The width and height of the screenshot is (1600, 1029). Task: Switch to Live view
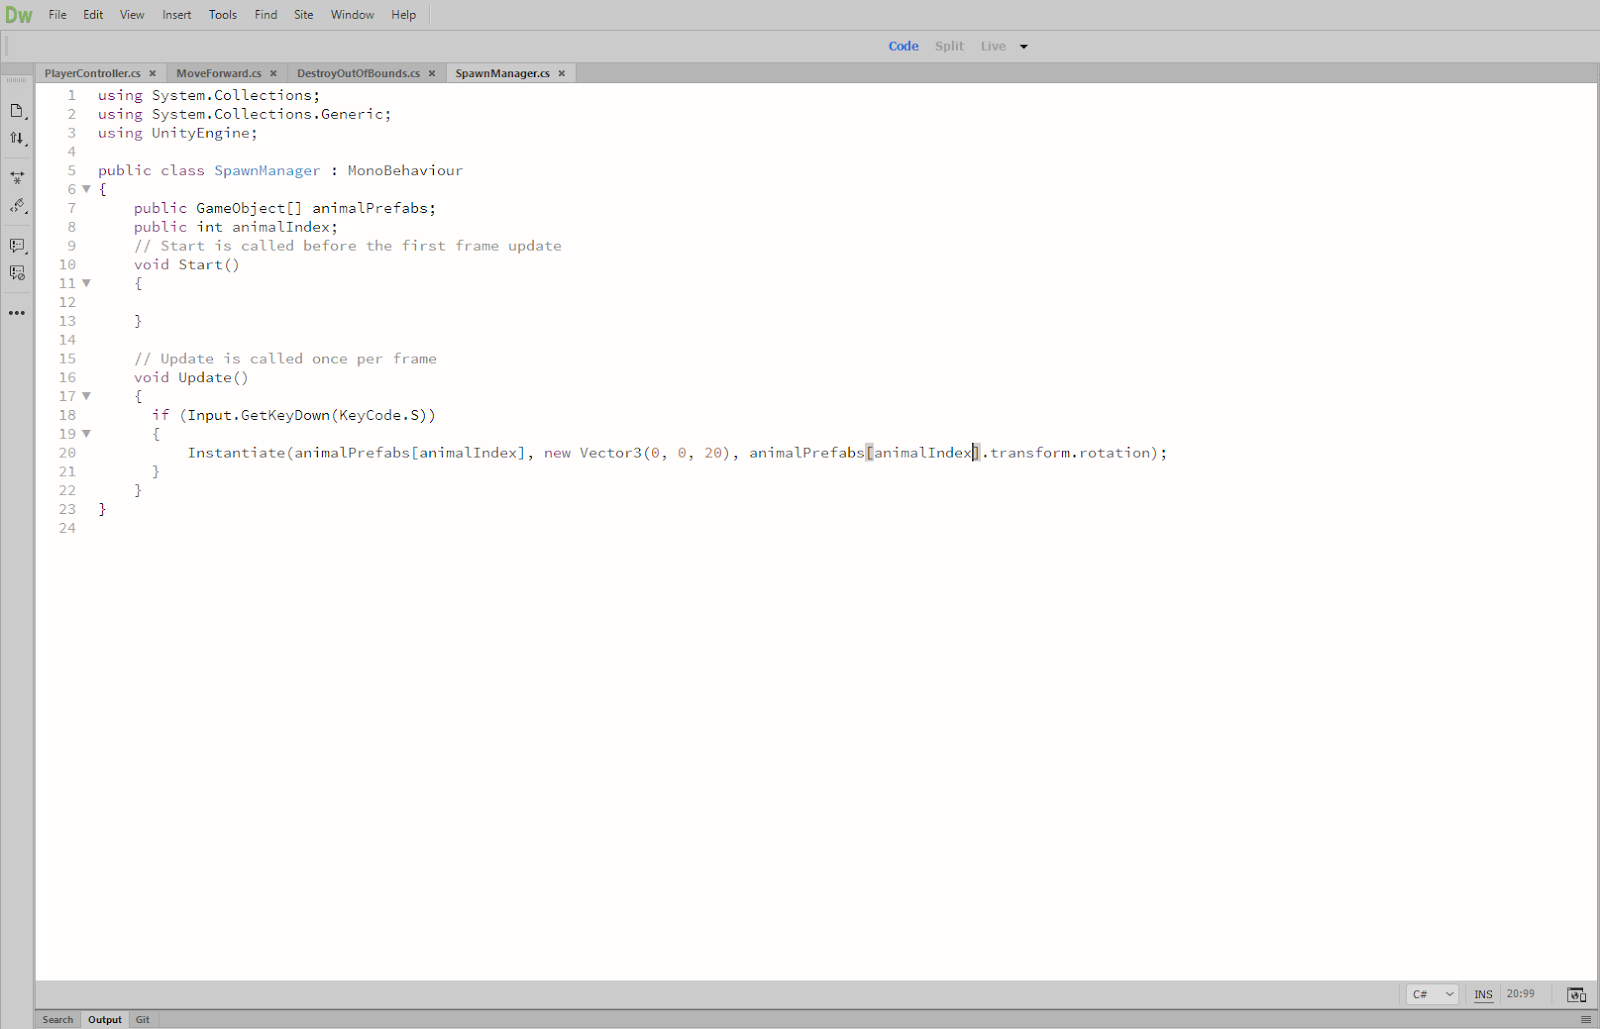(993, 46)
